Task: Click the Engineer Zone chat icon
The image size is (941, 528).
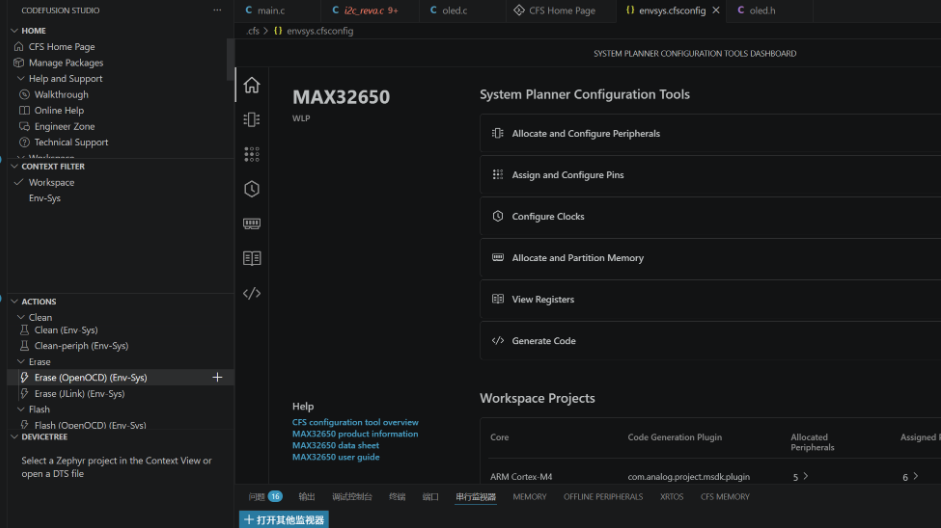Action: pos(24,126)
